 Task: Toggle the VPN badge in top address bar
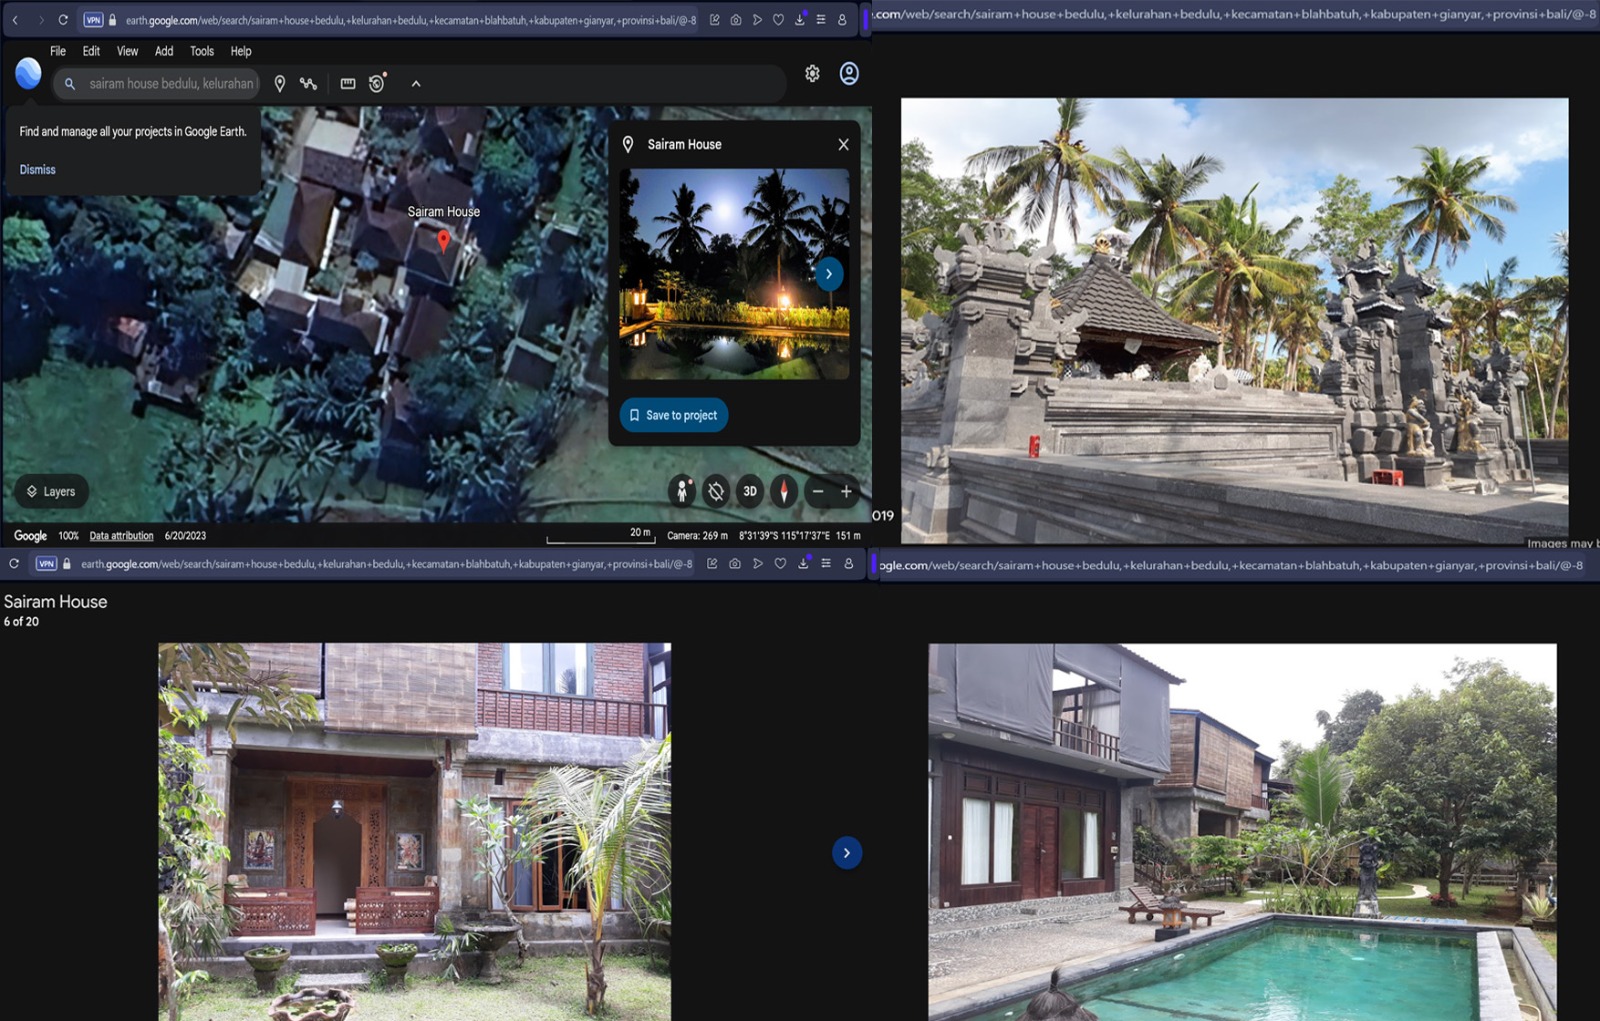click(x=93, y=20)
